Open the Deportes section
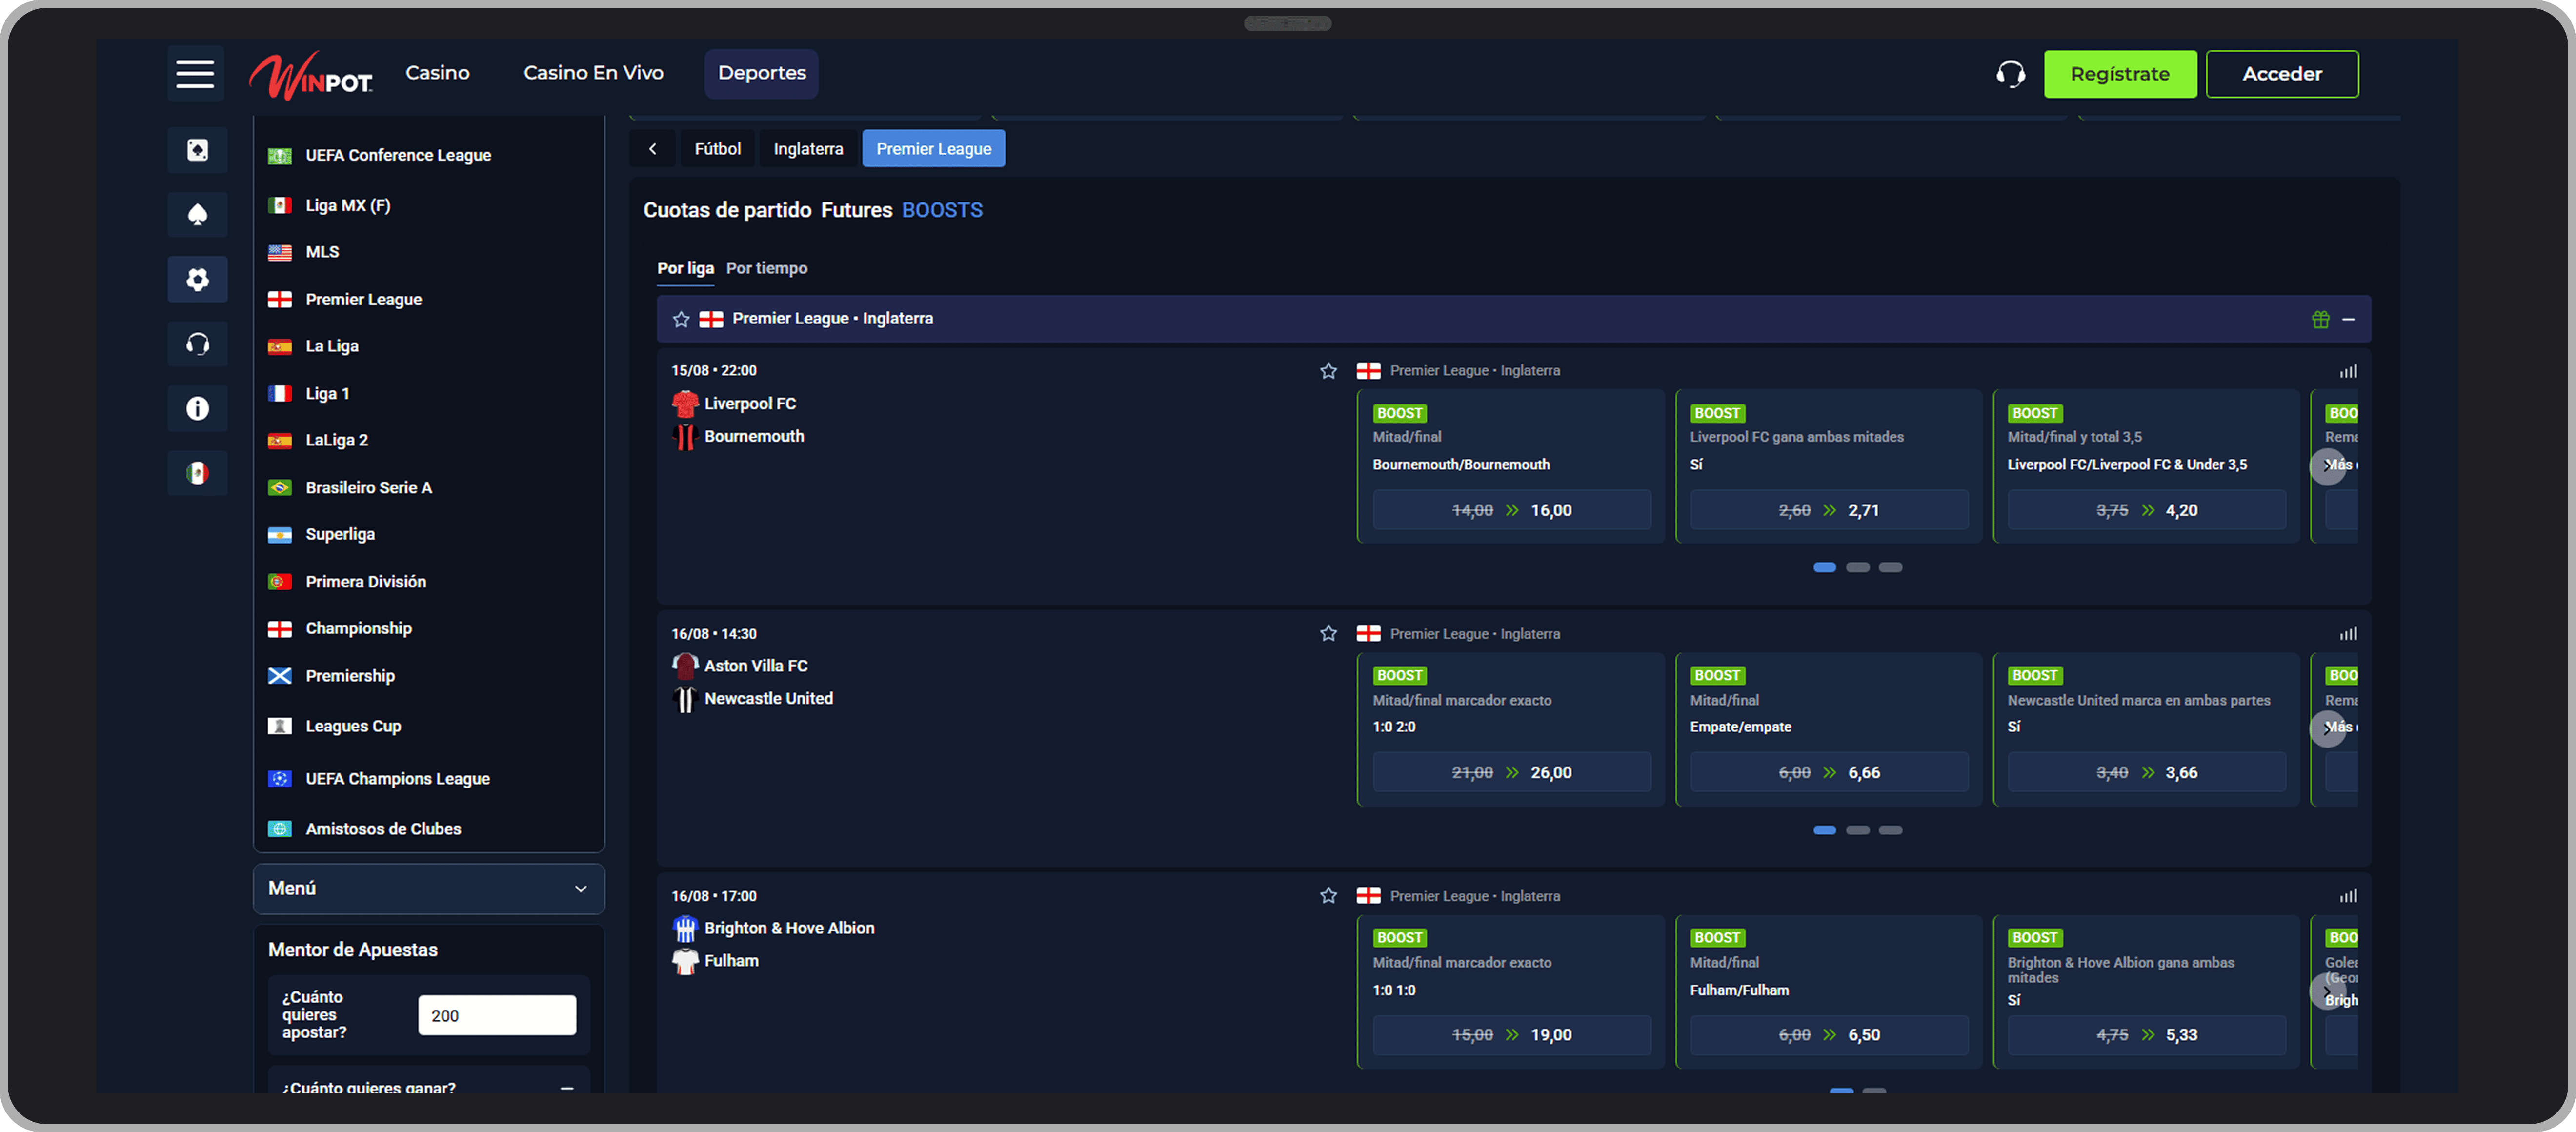 click(761, 73)
